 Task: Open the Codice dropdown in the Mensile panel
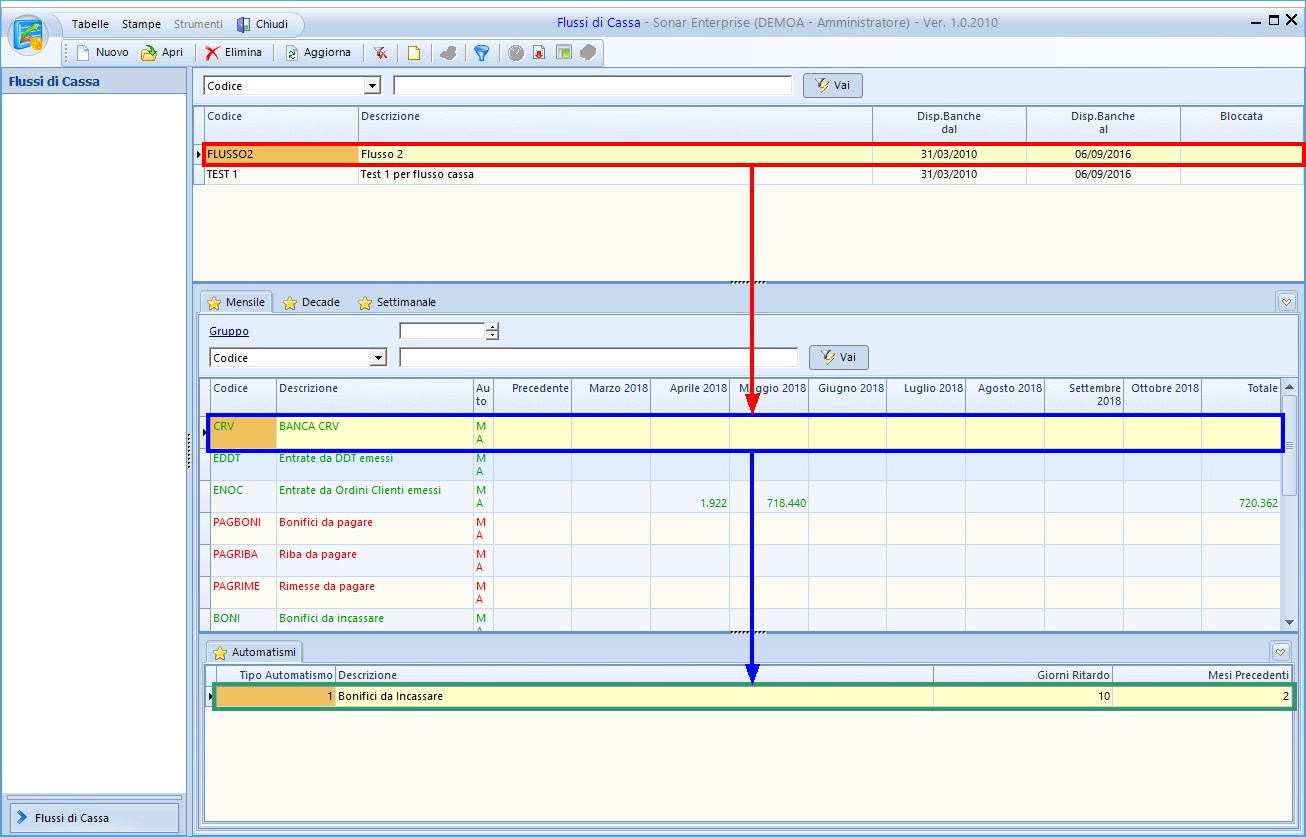[x=378, y=358]
